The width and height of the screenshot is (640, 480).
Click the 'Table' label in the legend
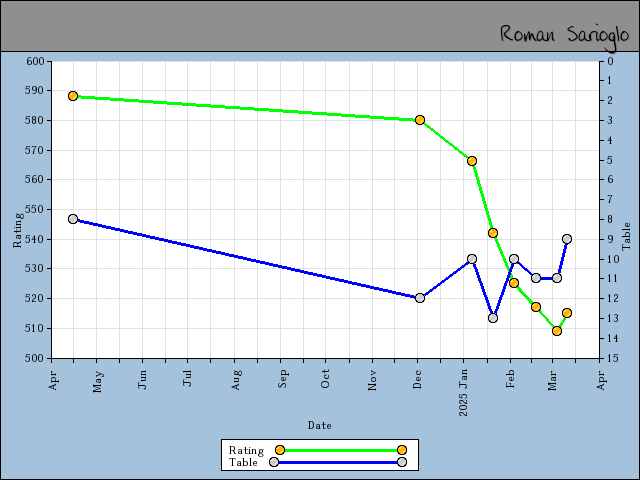[243, 462]
